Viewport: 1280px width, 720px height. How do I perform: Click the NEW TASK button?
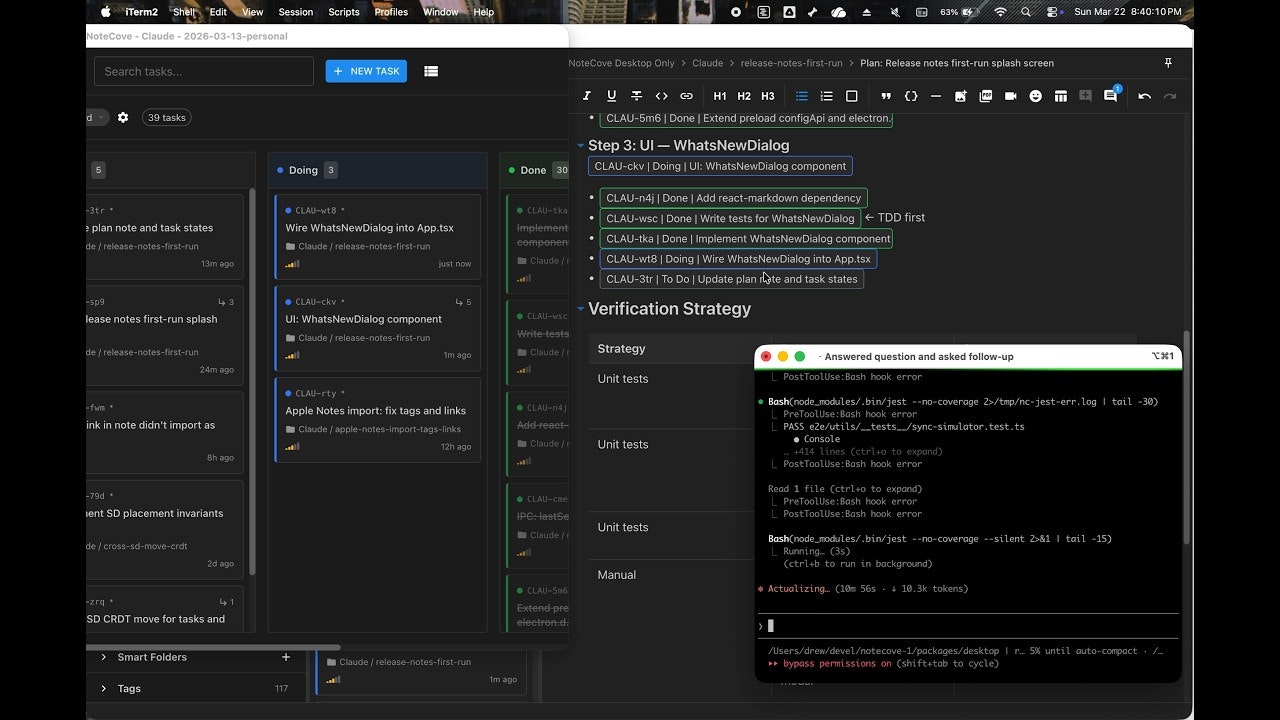pos(366,71)
